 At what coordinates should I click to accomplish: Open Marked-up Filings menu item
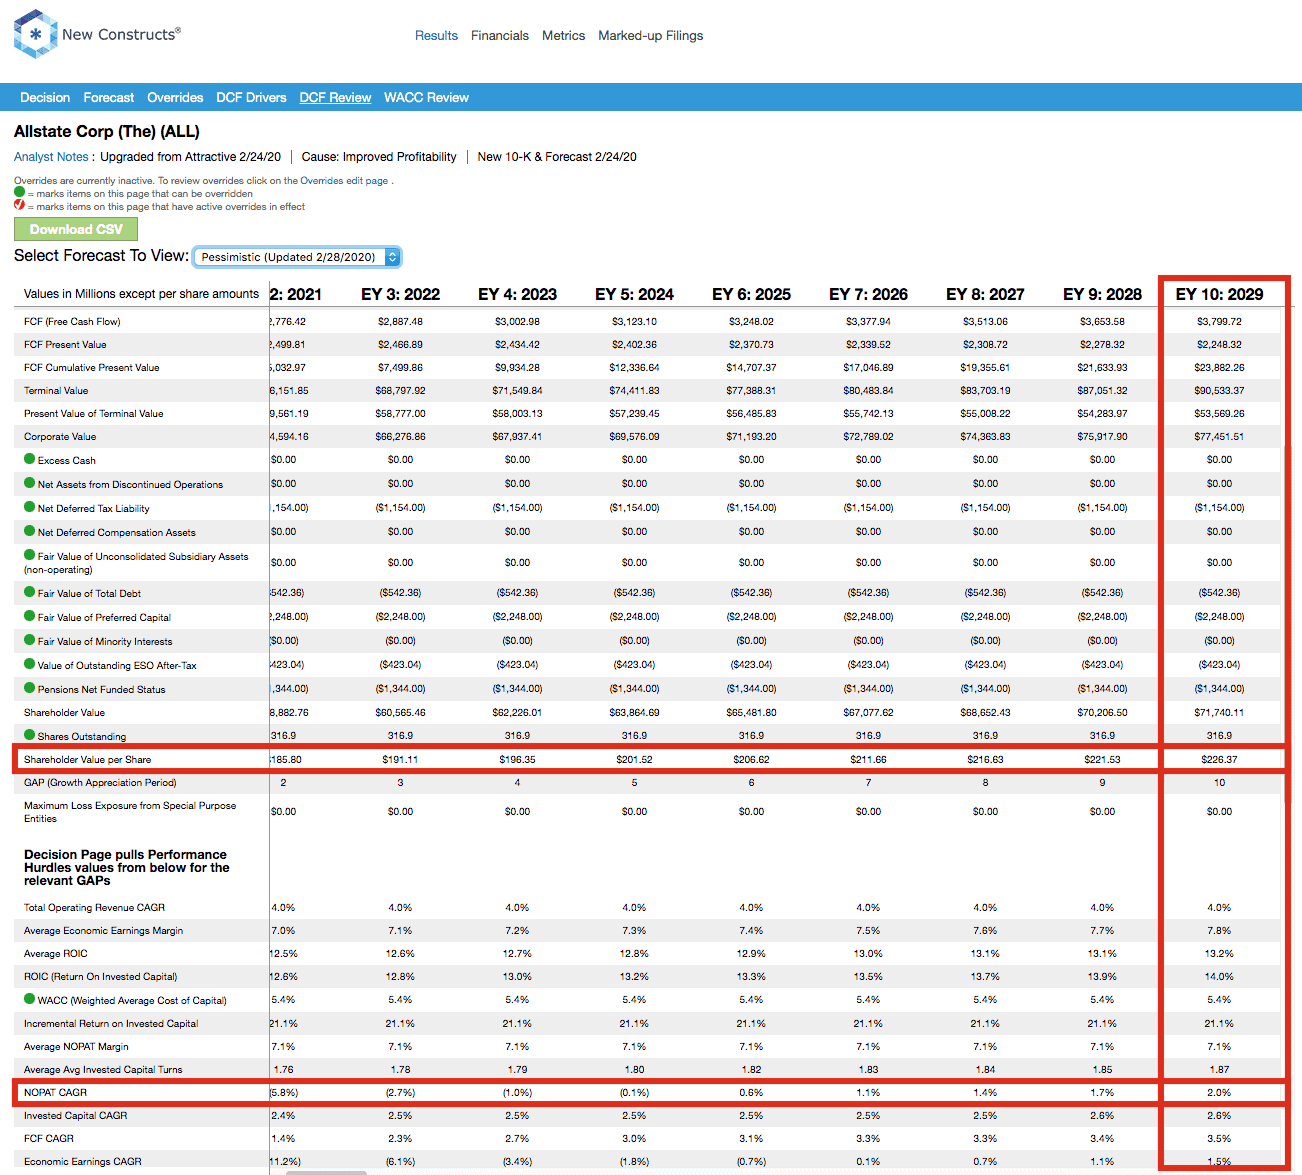651,35
